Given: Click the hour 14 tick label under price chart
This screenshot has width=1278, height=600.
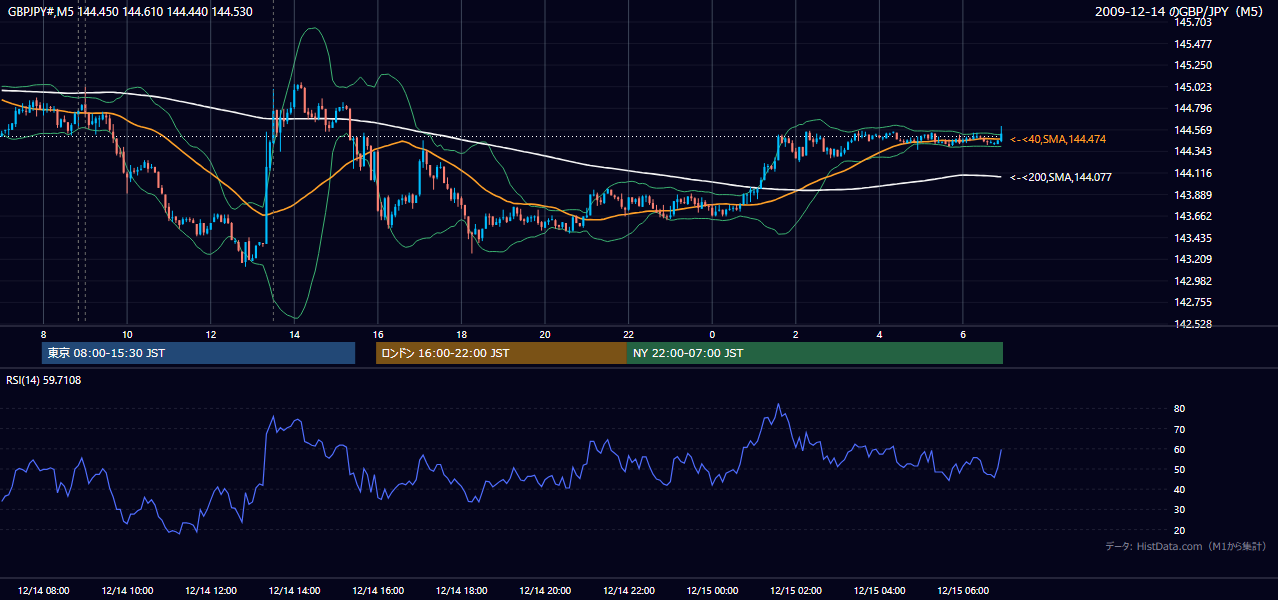Looking at the screenshot, I should coord(294,333).
